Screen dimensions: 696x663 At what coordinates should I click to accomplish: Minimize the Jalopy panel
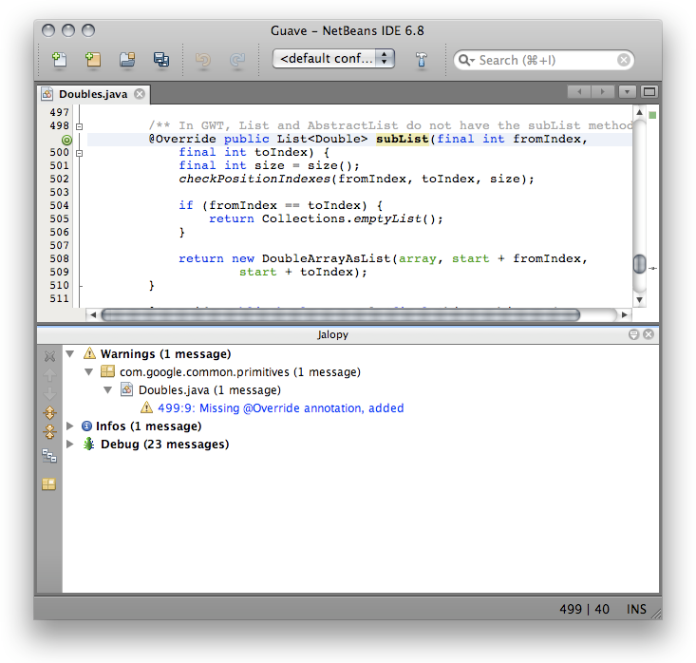point(634,335)
